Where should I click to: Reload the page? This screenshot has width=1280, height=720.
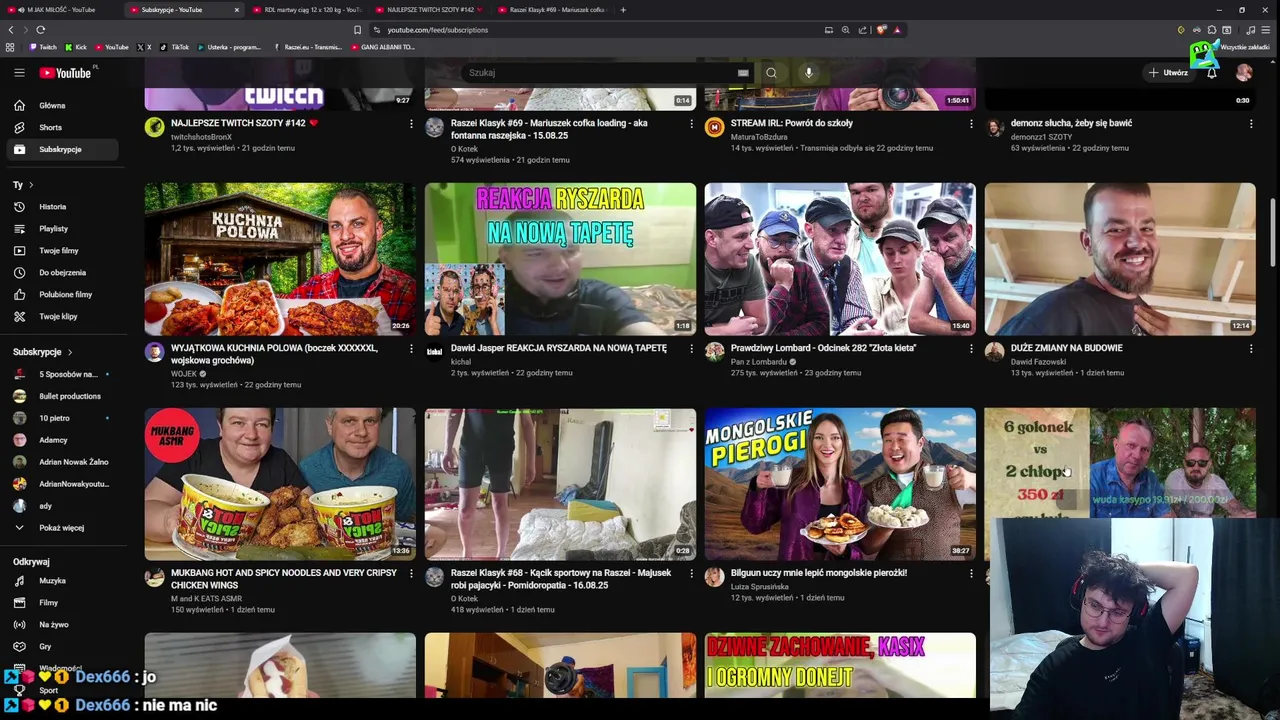click(40, 30)
